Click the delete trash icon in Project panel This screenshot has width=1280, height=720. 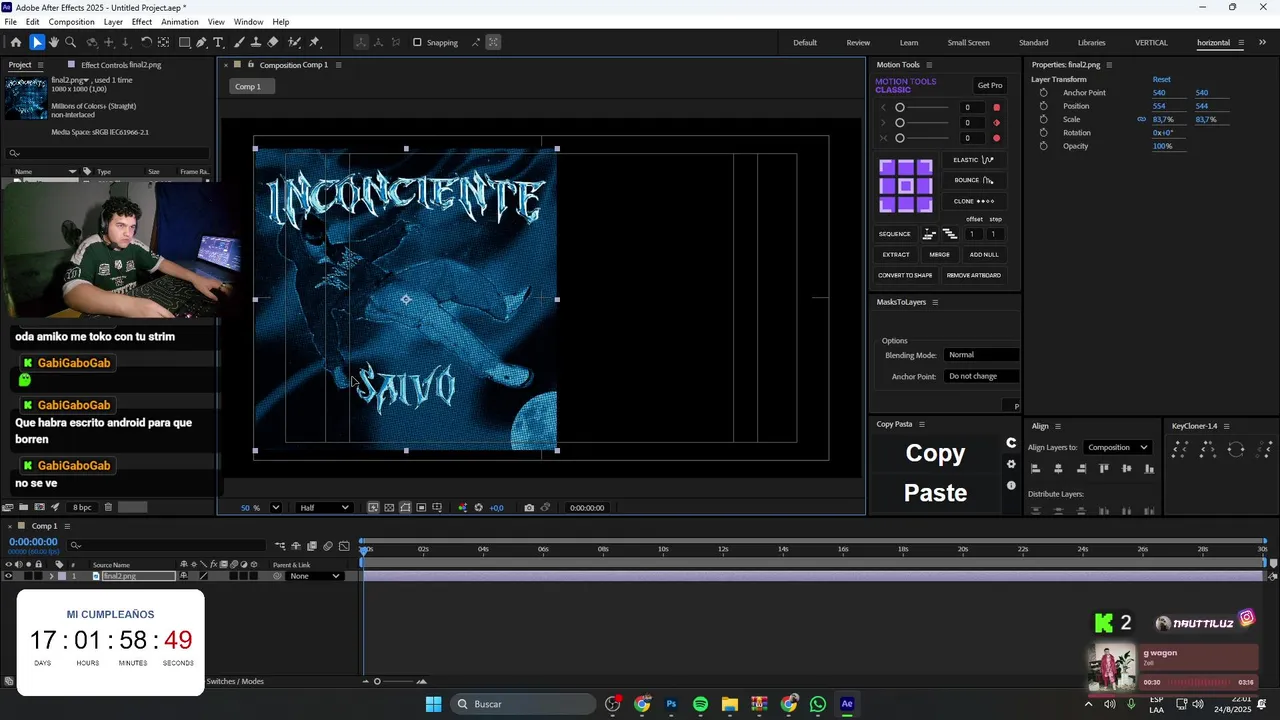click(108, 508)
